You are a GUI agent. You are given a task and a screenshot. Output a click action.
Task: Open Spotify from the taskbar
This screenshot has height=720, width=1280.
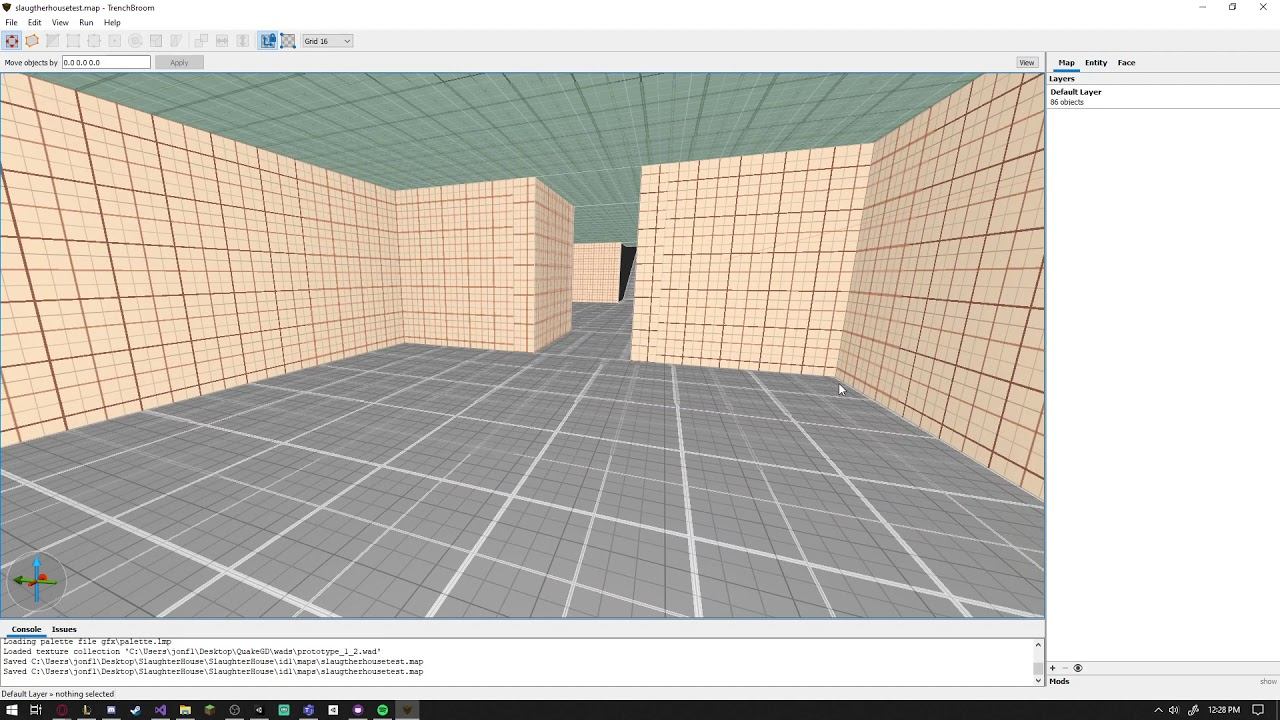tap(382, 710)
